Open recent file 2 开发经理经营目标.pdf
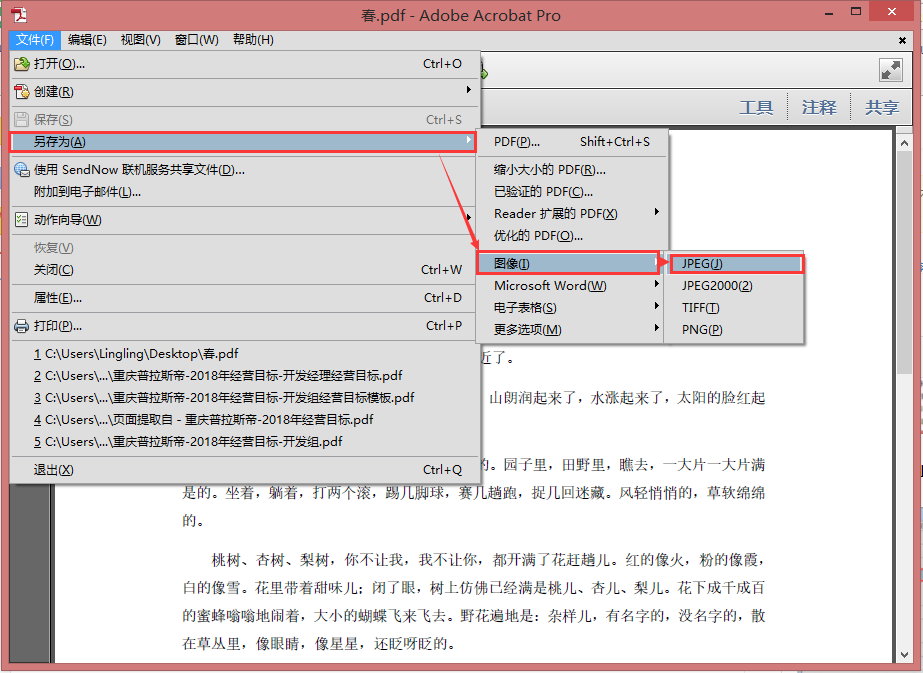This screenshot has width=923, height=673. pyautogui.click(x=245, y=376)
